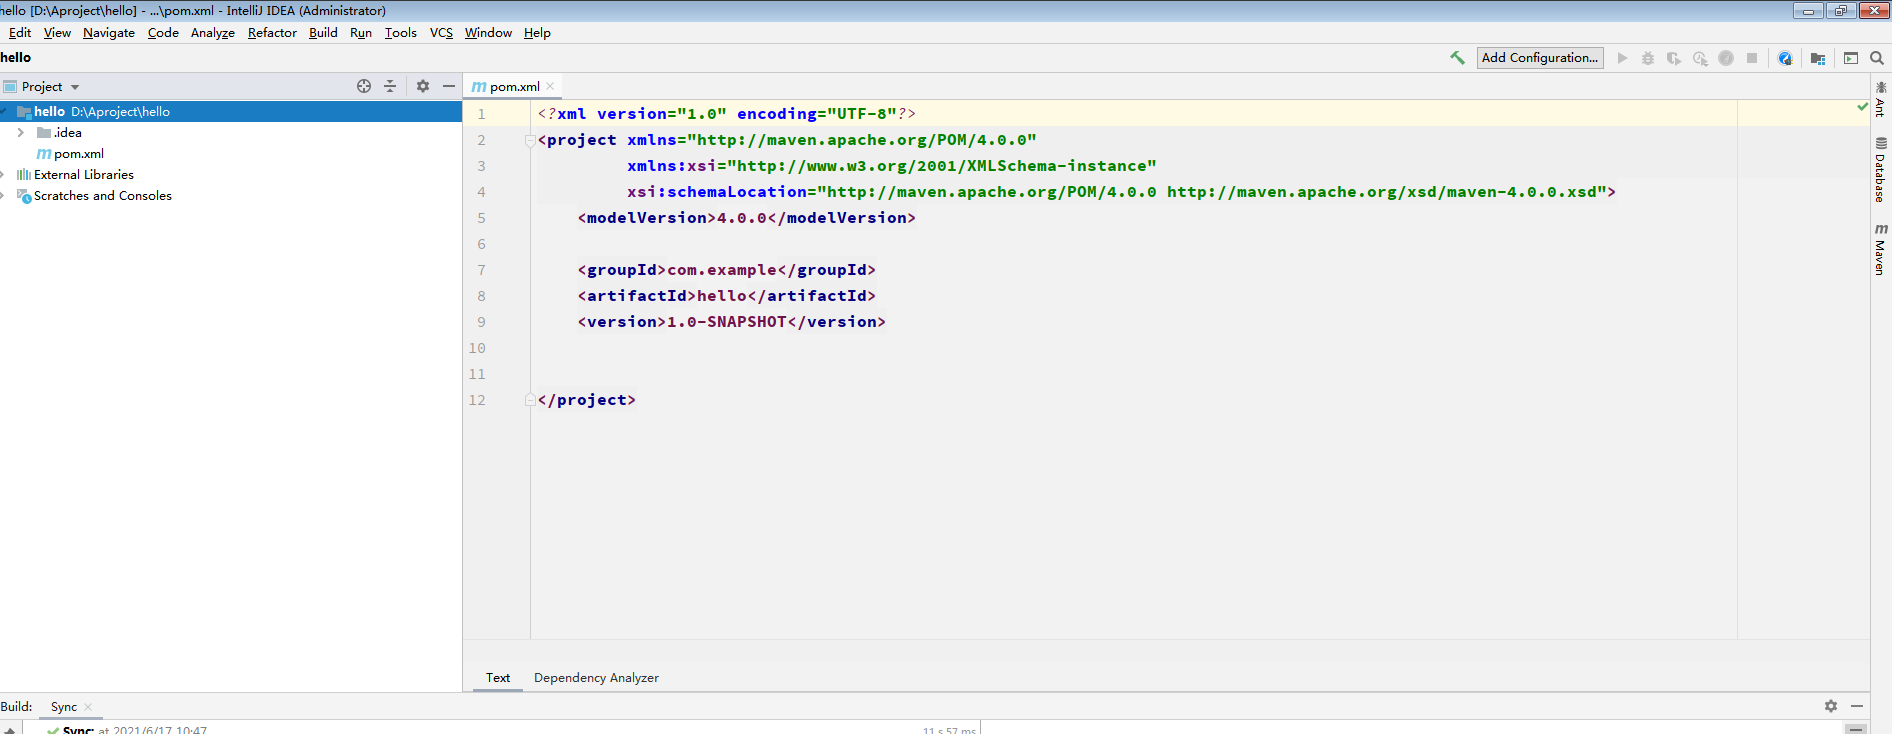Click the artifactId hello line
This screenshot has width=1892, height=734.
726,296
